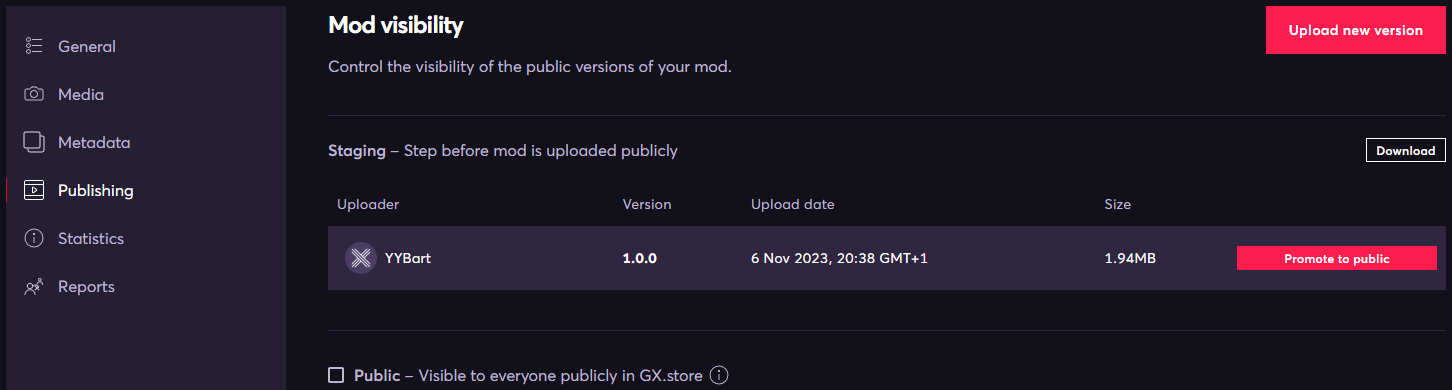Click the Media camera icon

(x=34, y=94)
